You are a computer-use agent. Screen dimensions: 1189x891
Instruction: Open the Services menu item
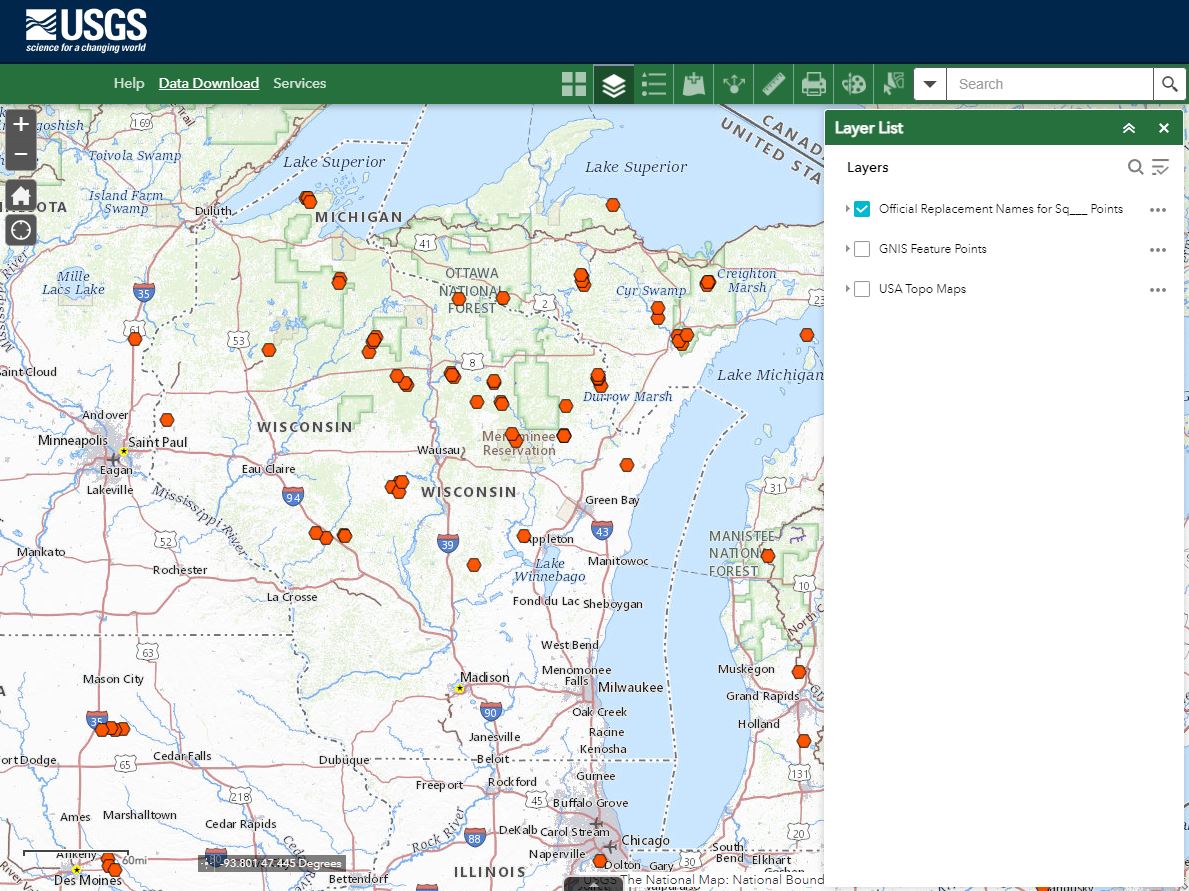tap(300, 84)
